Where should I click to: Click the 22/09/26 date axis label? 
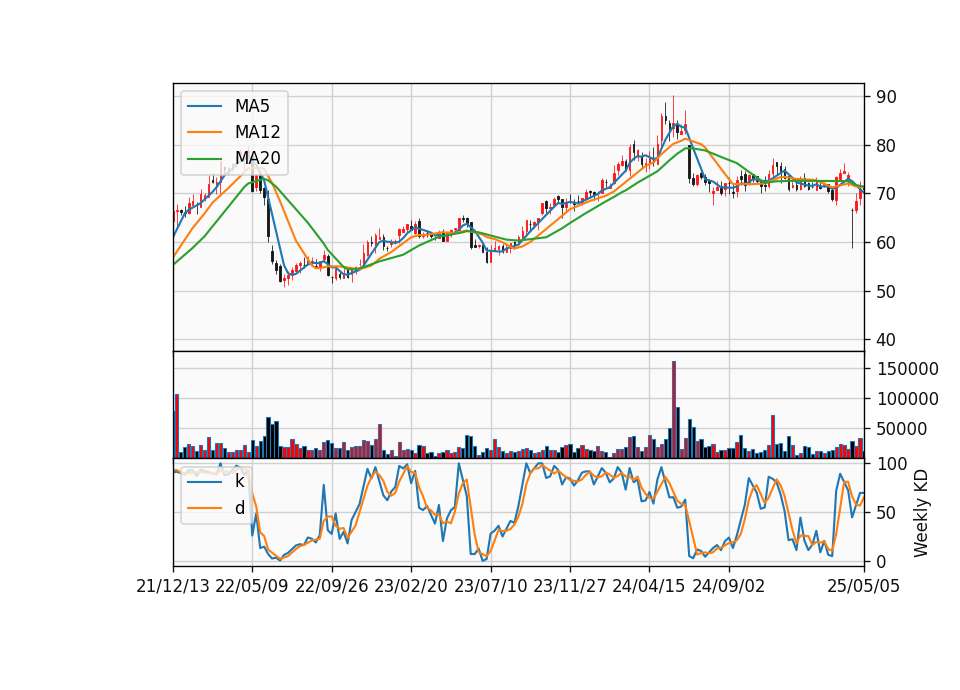(x=331, y=586)
